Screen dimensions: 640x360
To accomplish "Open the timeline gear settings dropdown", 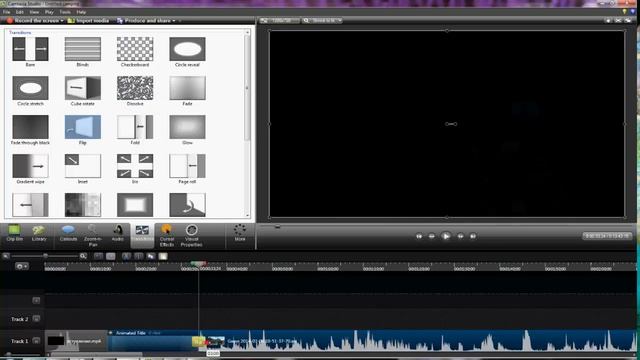I will coord(22,266).
